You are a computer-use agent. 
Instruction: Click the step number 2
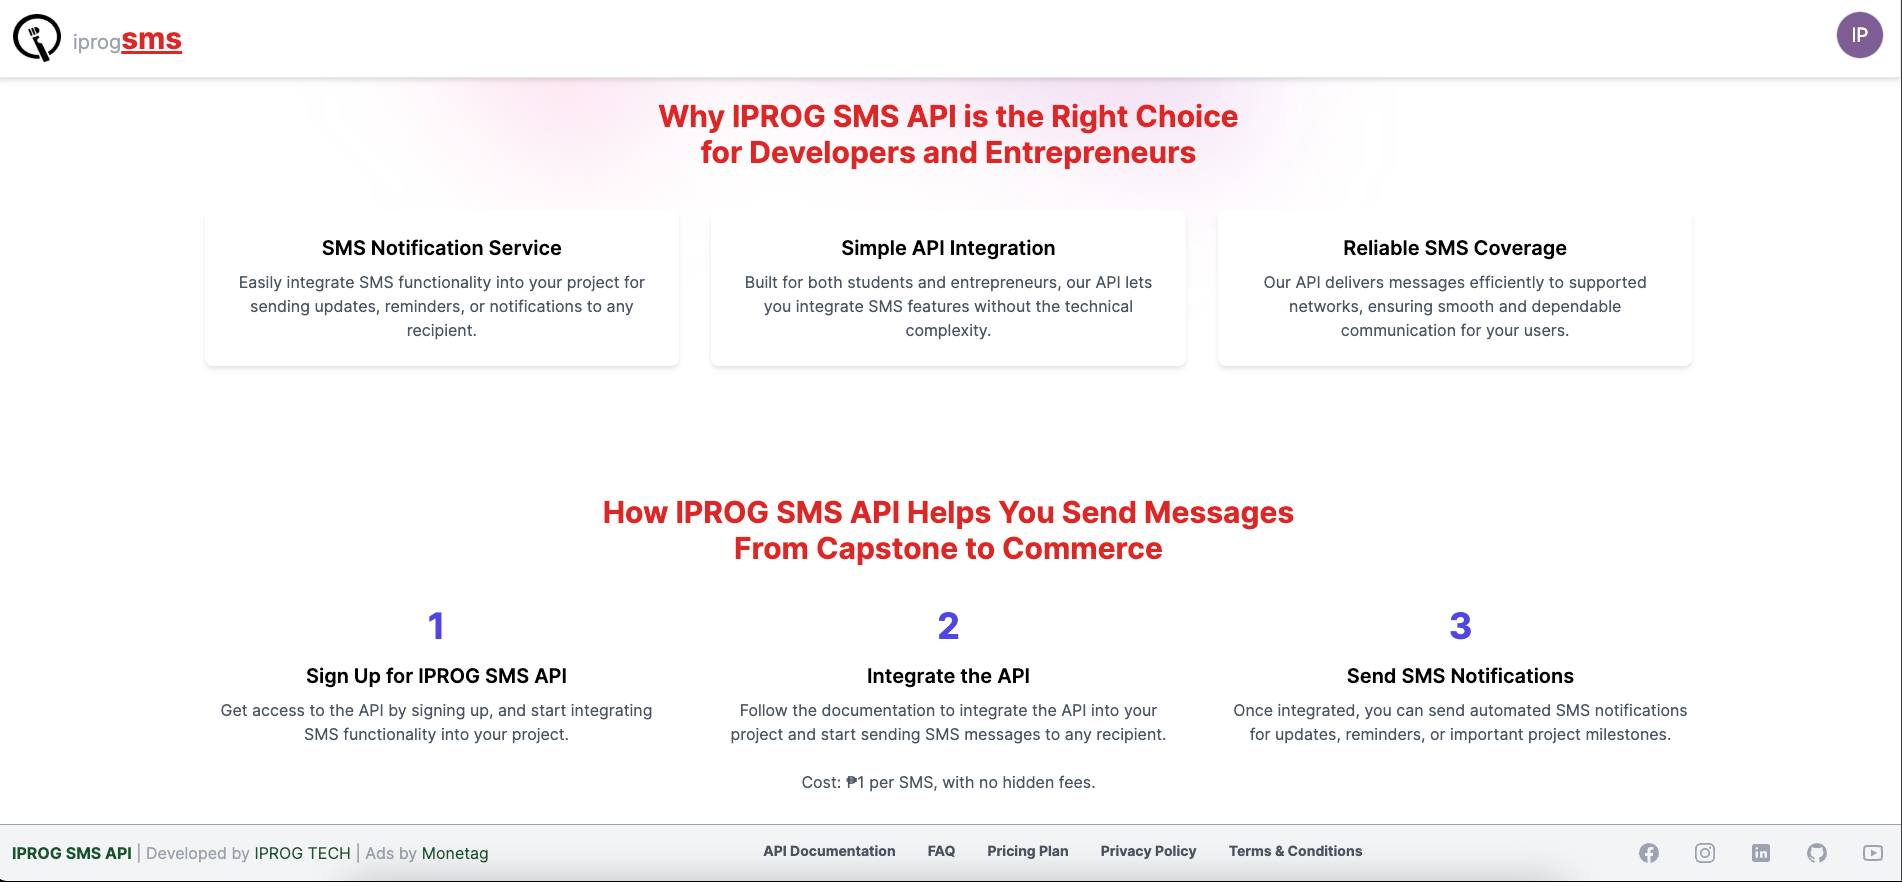948,626
